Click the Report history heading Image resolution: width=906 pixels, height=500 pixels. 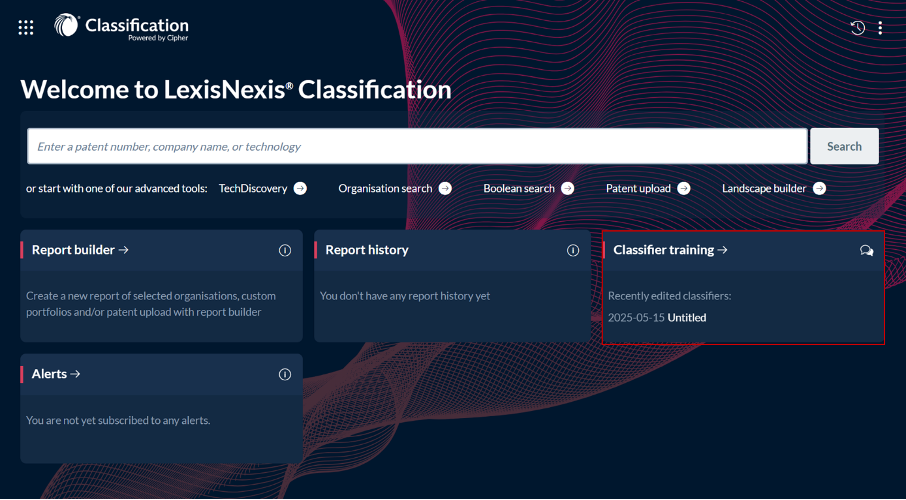(x=367, y=250)
